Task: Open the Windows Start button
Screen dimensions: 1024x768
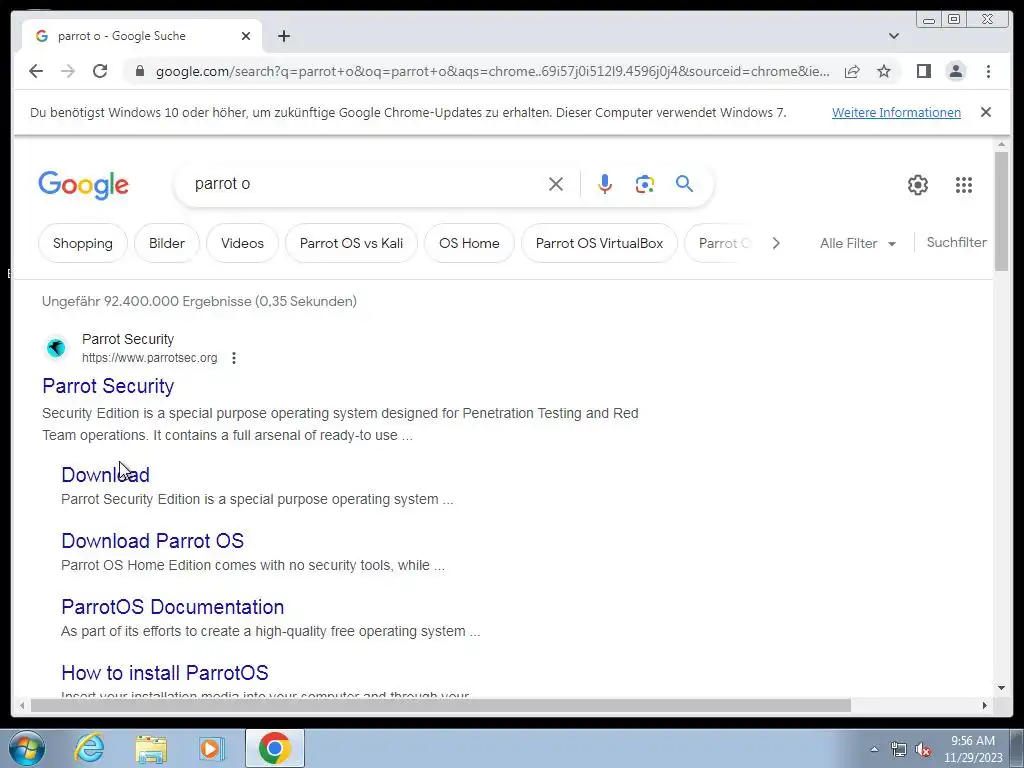Action: [x=27, y=748]
